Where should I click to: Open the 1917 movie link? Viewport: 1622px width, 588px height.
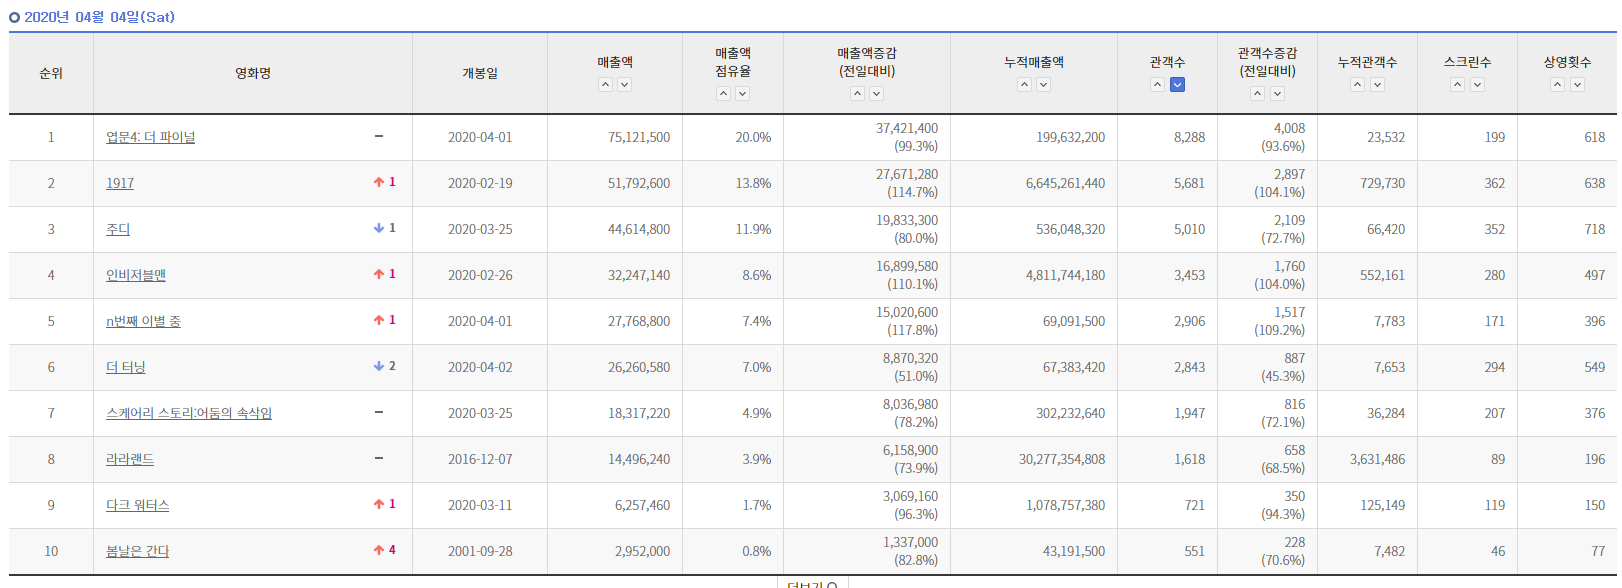[x=120, y=183]
